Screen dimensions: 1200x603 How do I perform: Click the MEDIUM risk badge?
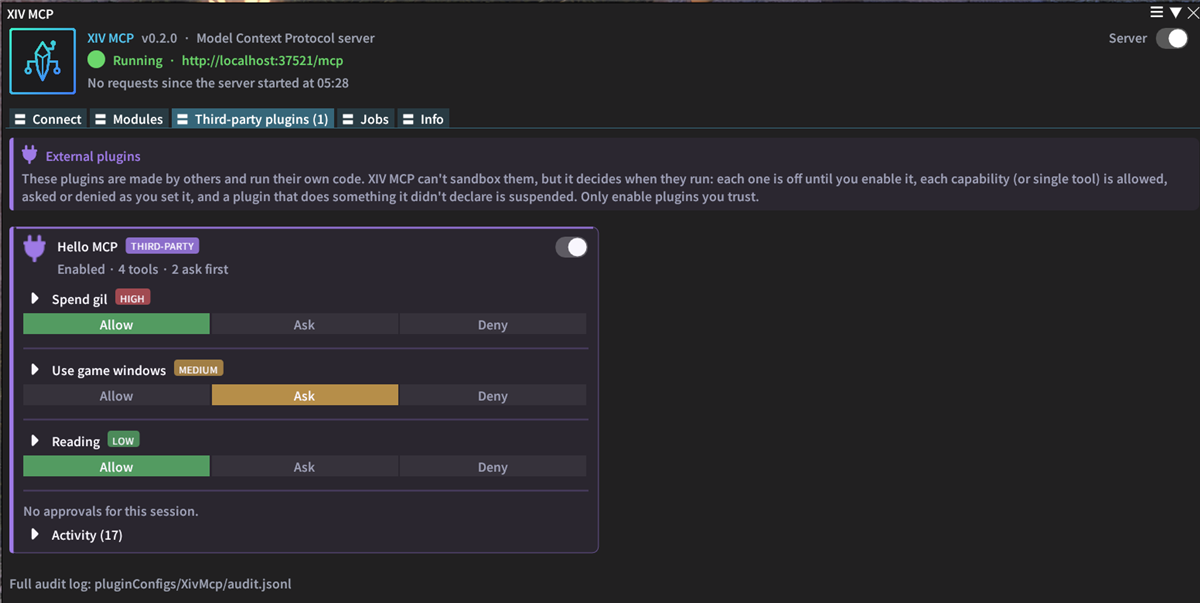pos(198,369)
